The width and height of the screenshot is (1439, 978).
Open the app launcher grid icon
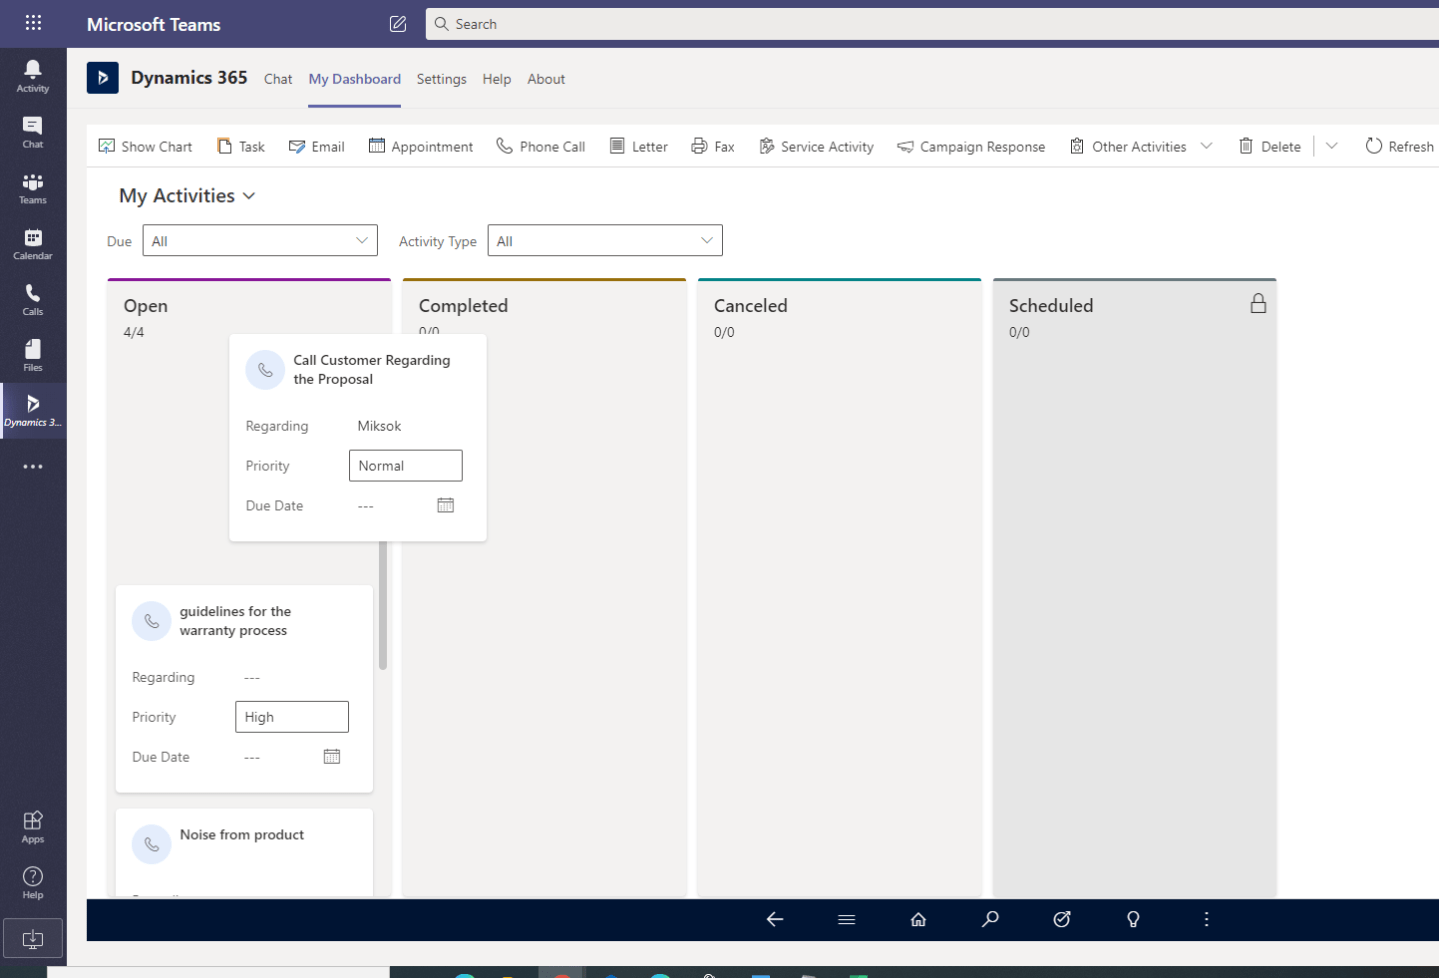point(33,23)
